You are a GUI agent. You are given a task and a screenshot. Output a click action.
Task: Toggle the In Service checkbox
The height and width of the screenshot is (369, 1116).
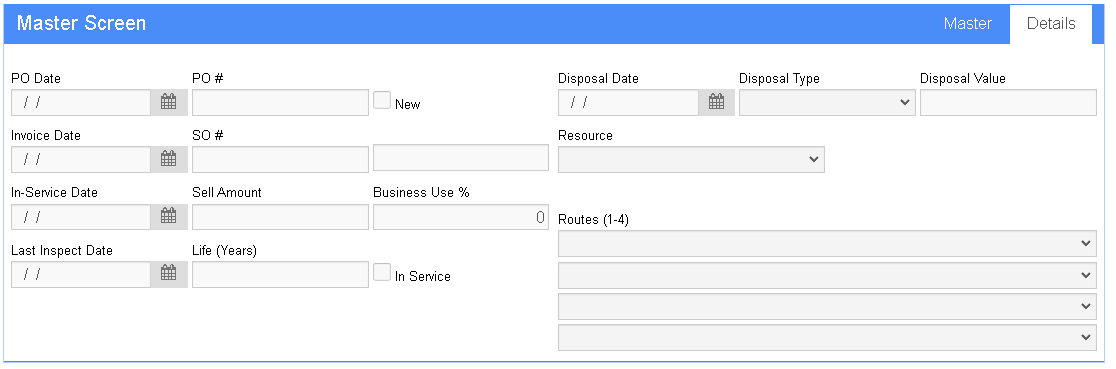[x=382, y=272]
